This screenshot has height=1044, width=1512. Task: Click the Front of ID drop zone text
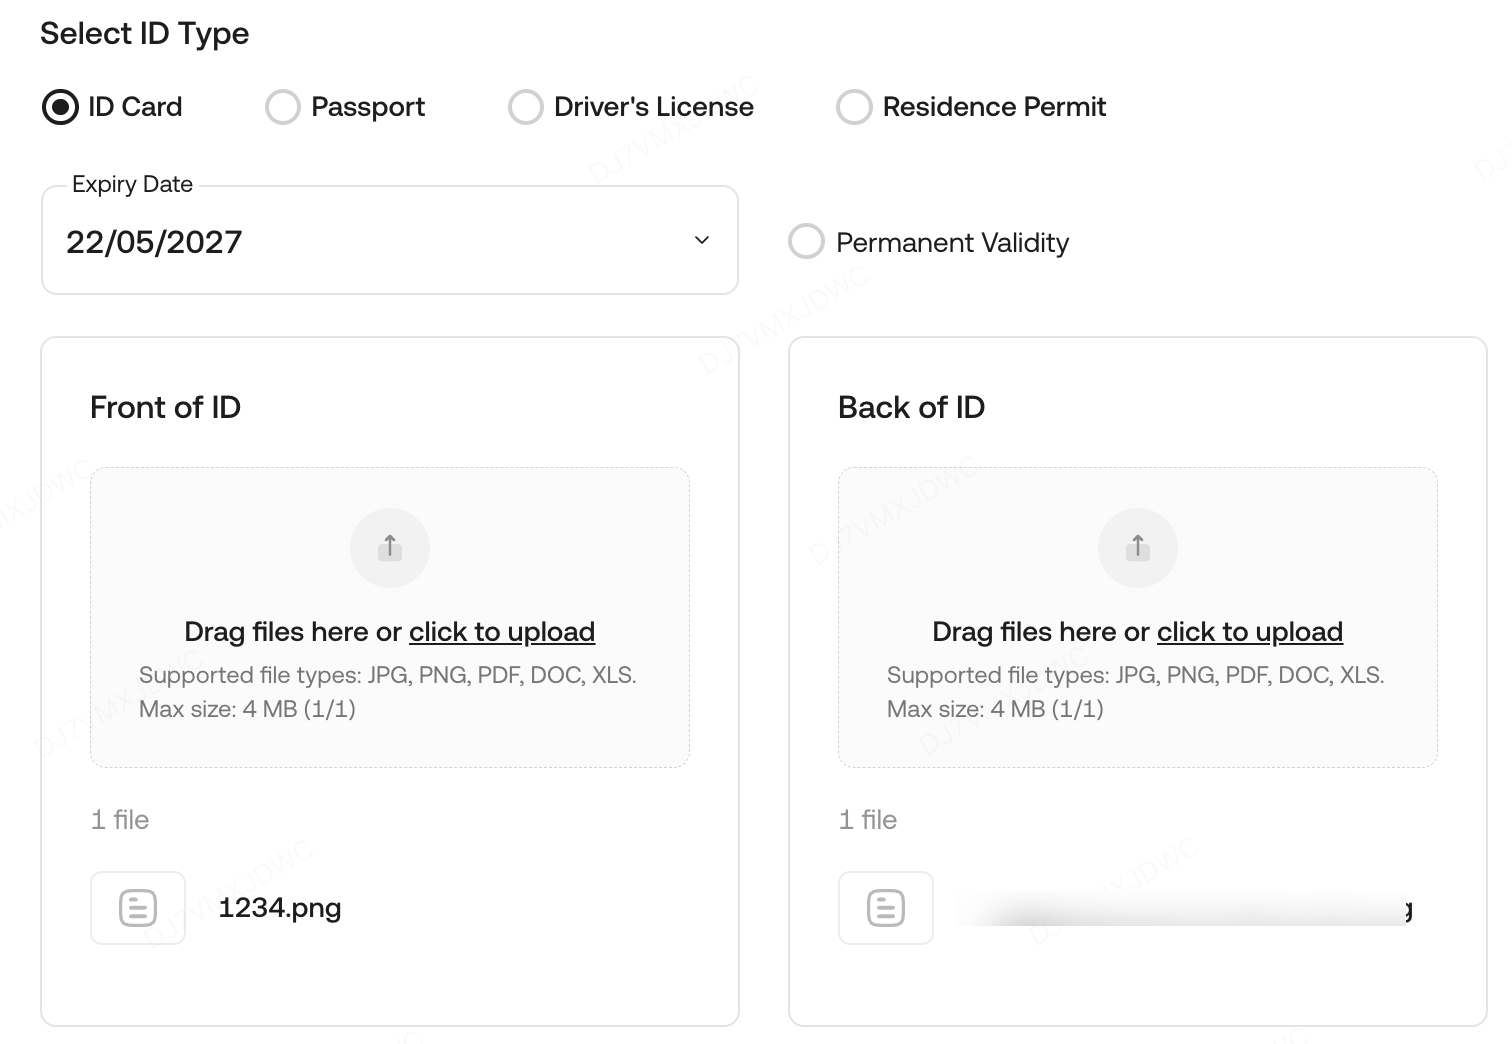tap(292, 632)
